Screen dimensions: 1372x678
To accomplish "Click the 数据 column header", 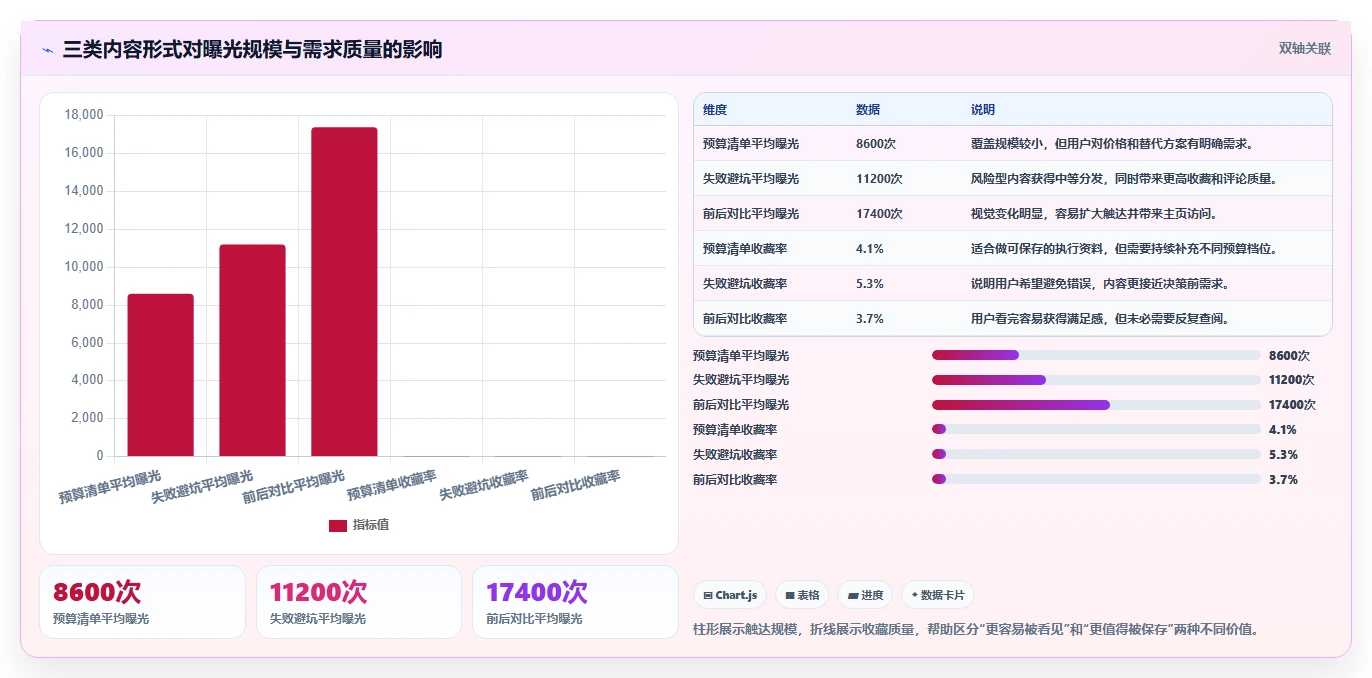I will [868, 110].
